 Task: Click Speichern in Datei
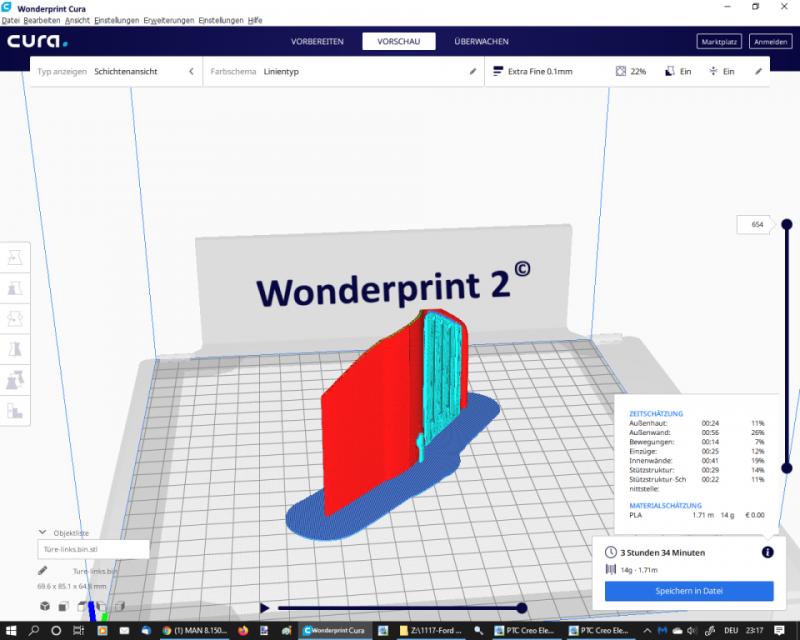point(689,591)
